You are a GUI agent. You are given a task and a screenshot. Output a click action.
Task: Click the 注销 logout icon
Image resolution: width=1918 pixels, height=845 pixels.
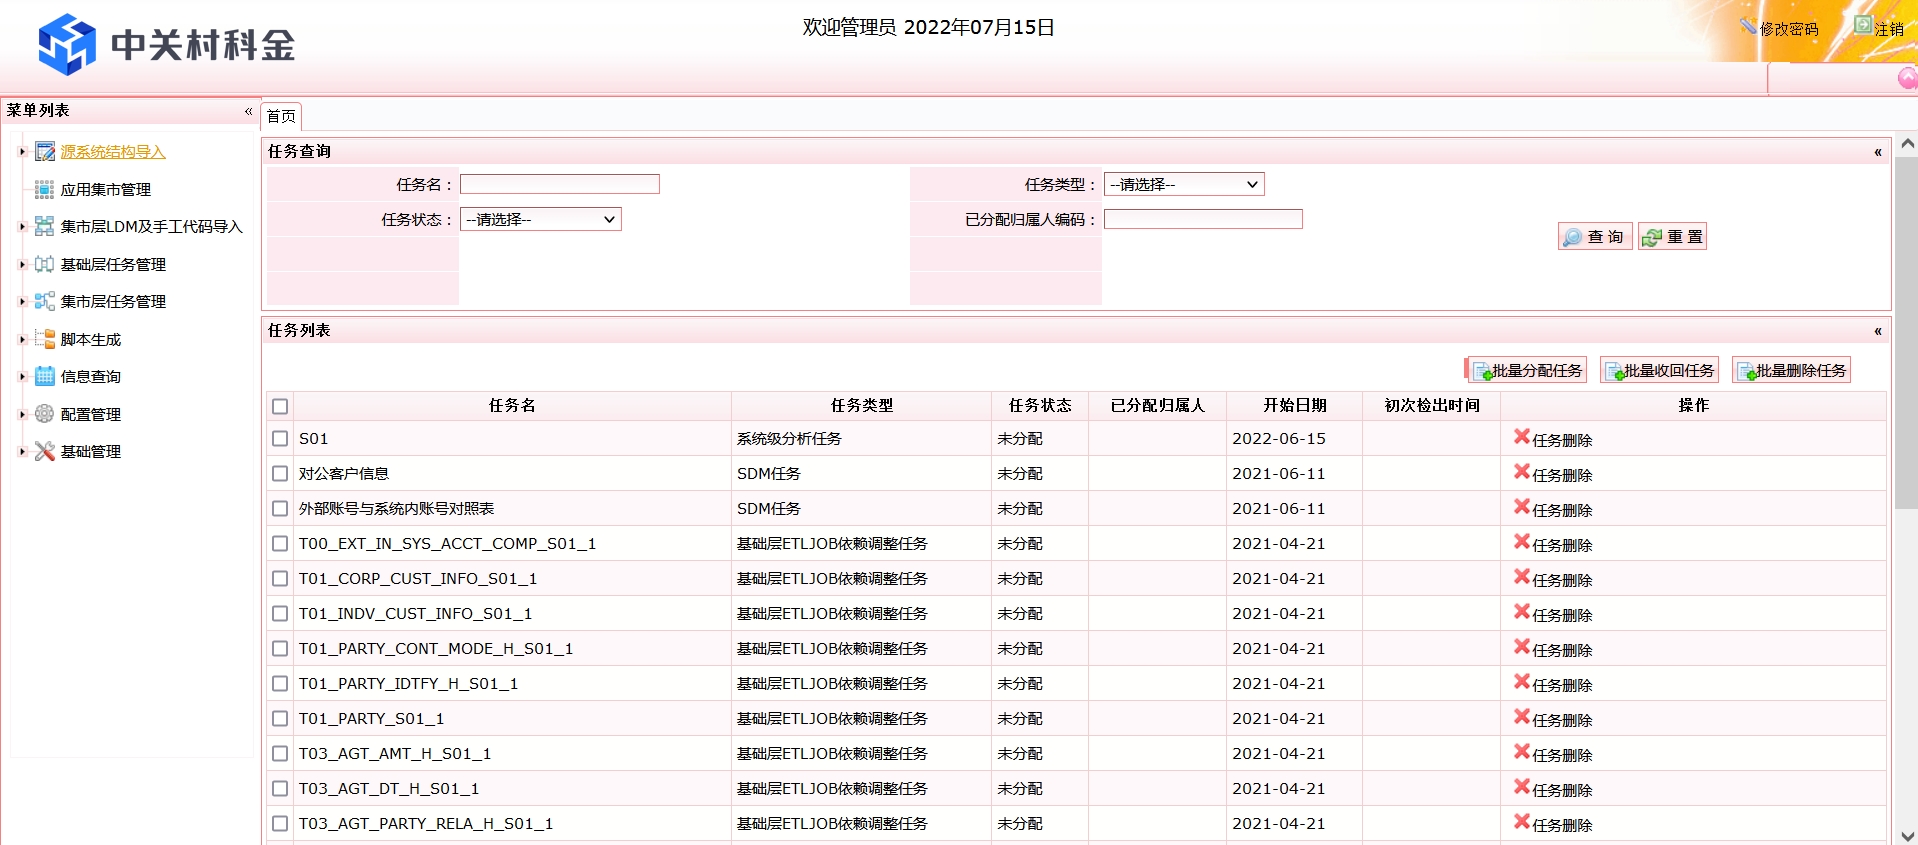1863,25
